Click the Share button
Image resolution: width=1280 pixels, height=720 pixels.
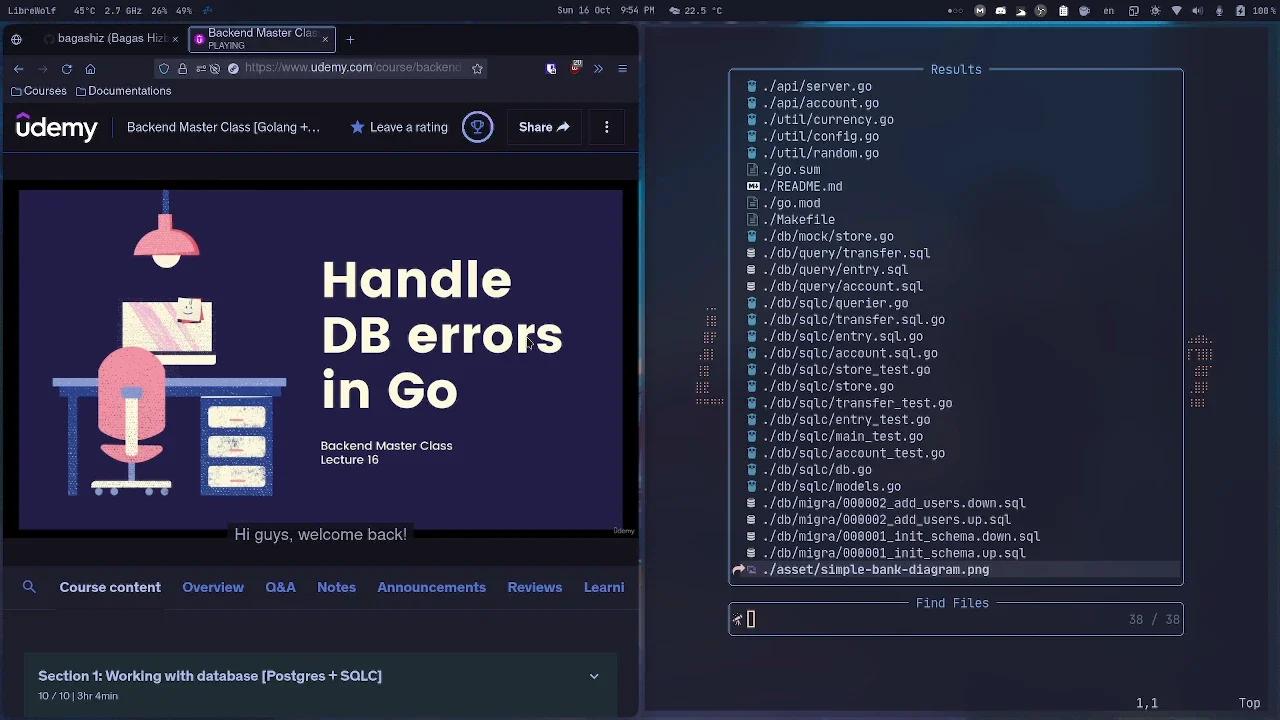[x=544, y=127]
